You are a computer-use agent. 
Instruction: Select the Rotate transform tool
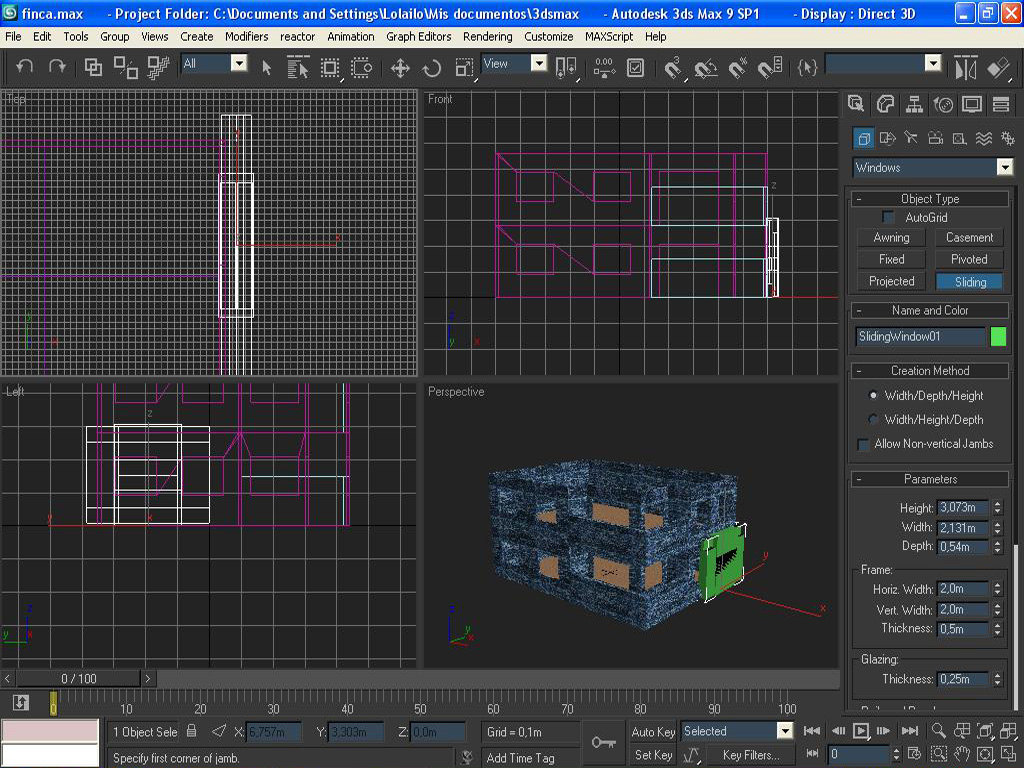pyautogui.click(x=432, y=68)
